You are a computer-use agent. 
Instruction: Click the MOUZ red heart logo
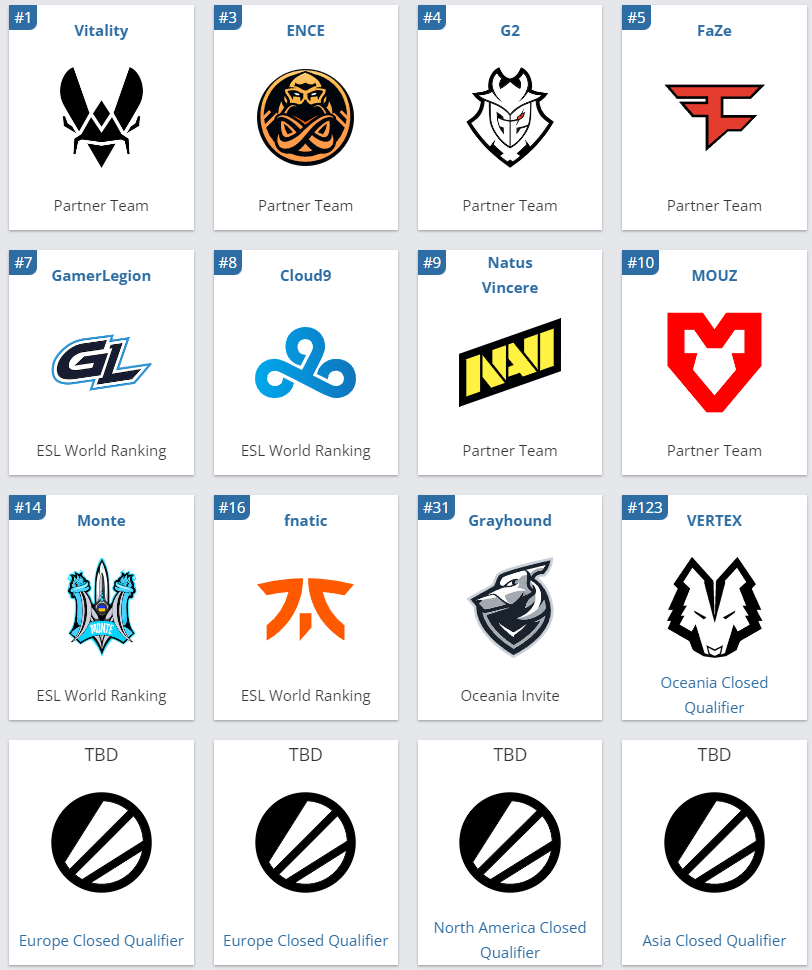(x=714, y=363)
